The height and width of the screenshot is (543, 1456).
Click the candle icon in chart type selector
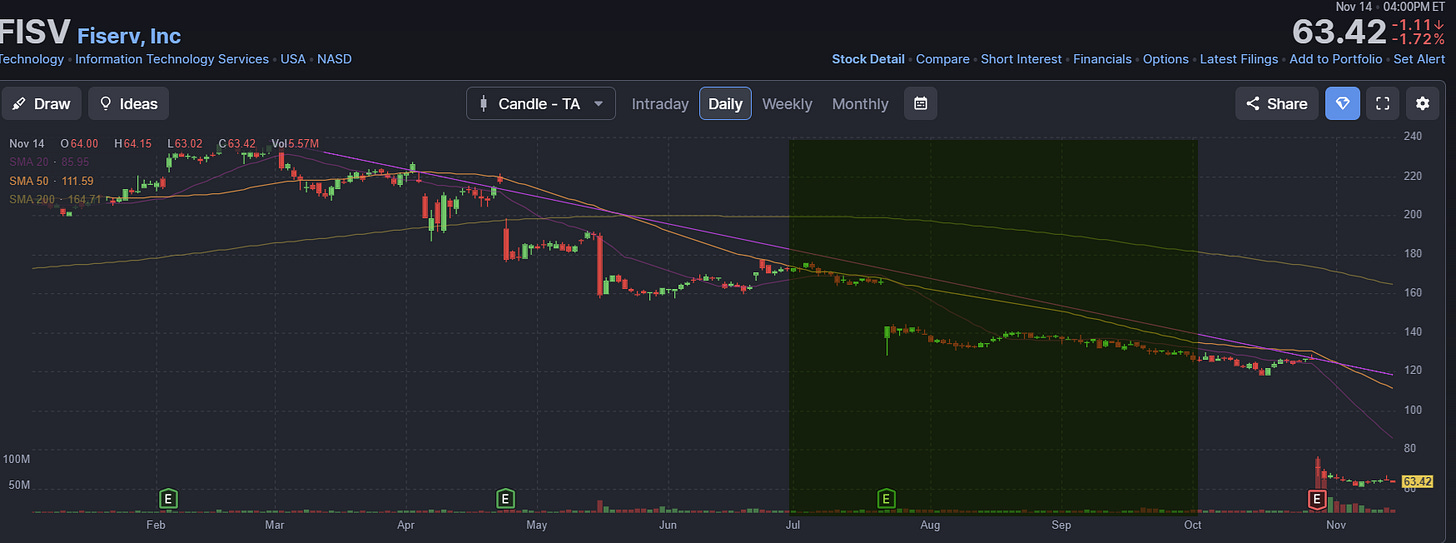pos(485,104)
